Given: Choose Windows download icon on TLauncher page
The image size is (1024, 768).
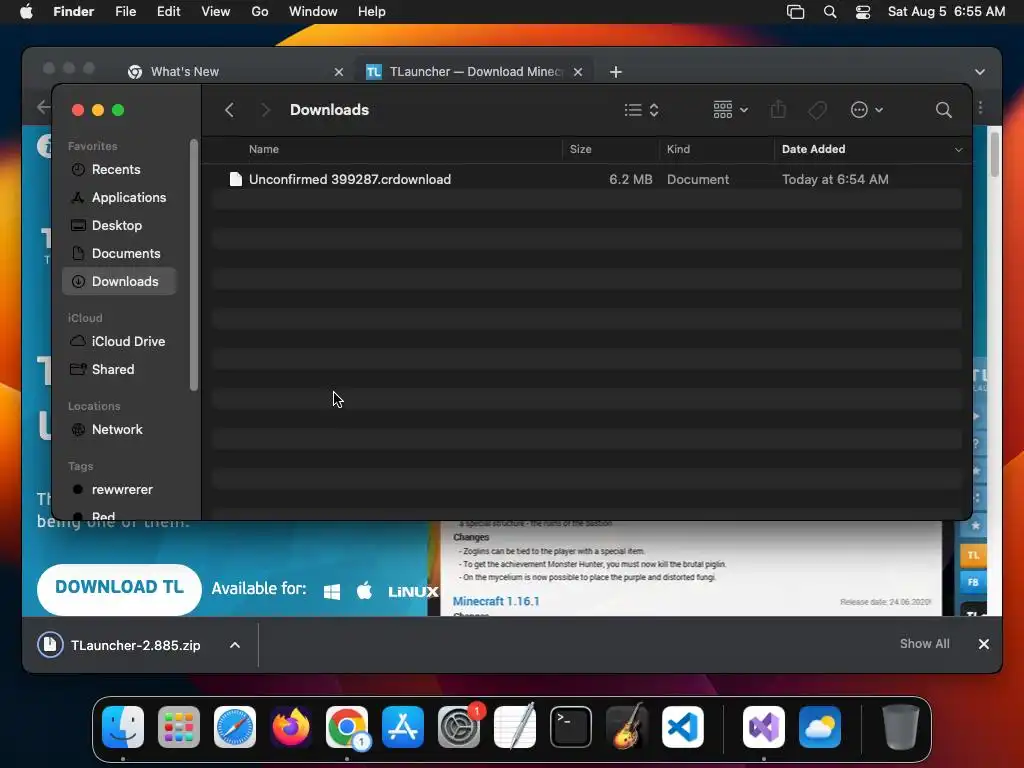Looking at the screenshot, I should (x=332, y=592).
